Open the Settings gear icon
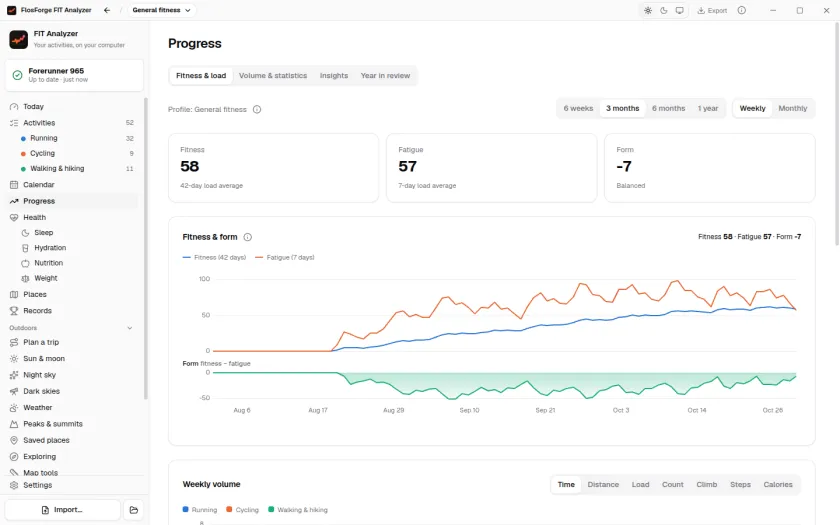 click(14, 485)
